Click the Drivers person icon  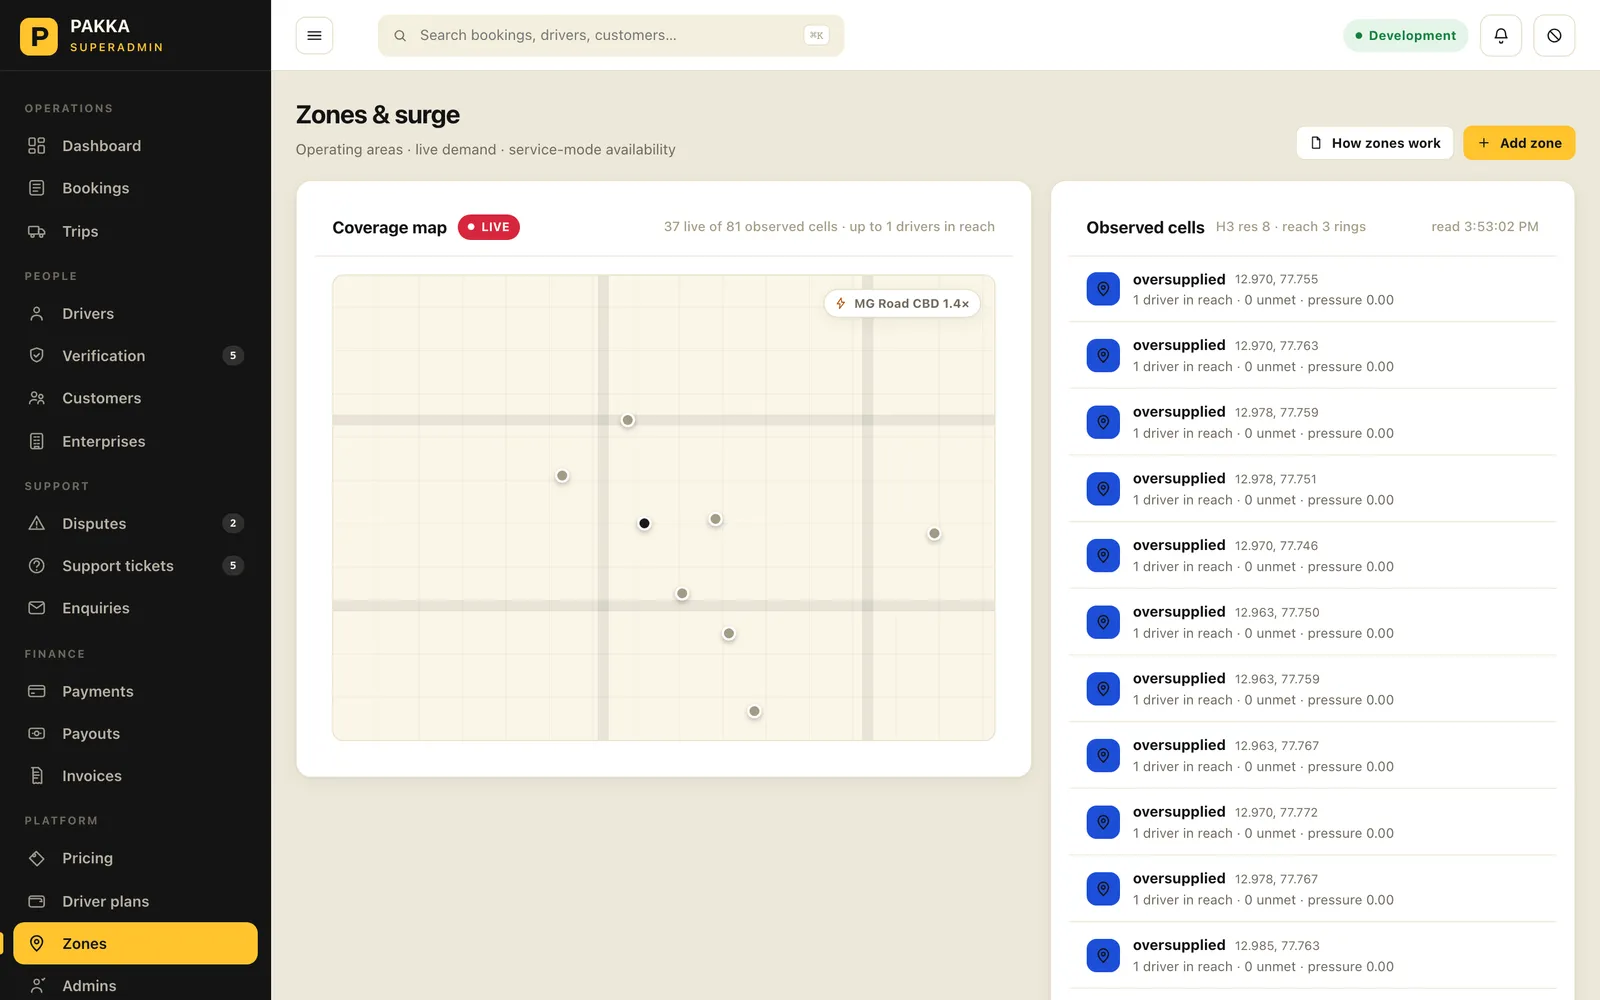(37, 314)
